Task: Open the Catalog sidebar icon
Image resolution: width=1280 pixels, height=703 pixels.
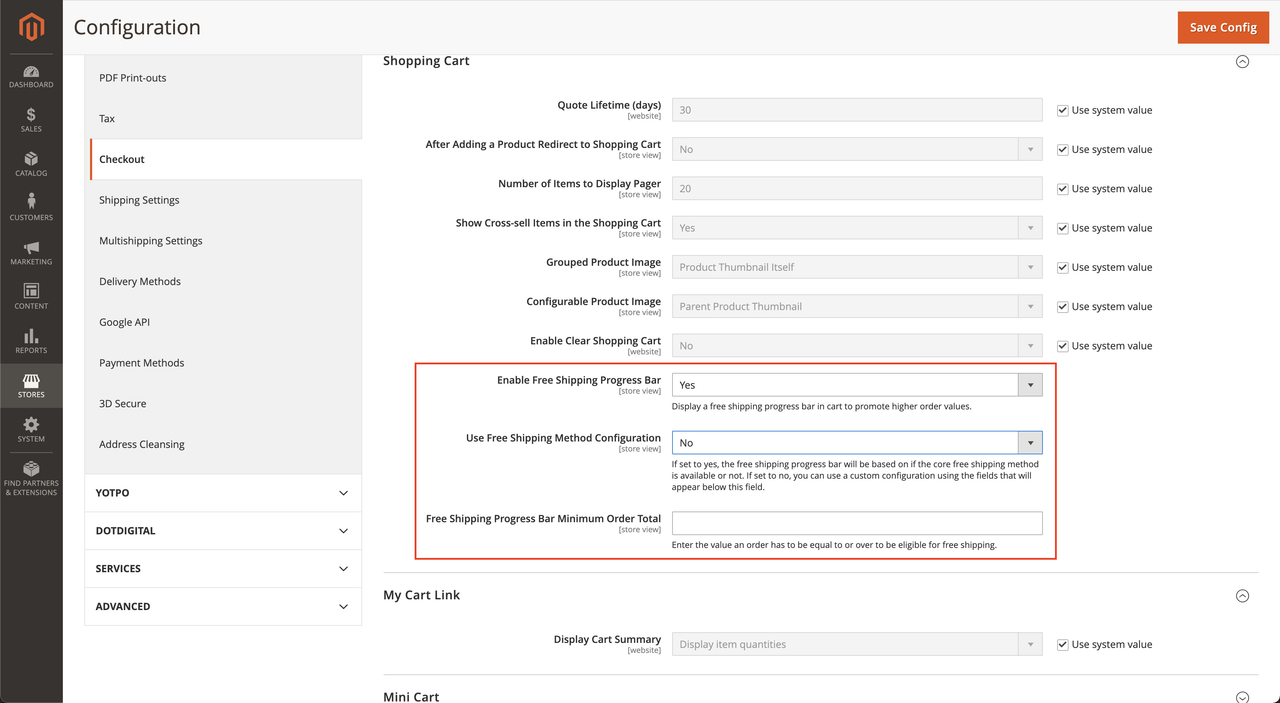Action: point(31,165)
